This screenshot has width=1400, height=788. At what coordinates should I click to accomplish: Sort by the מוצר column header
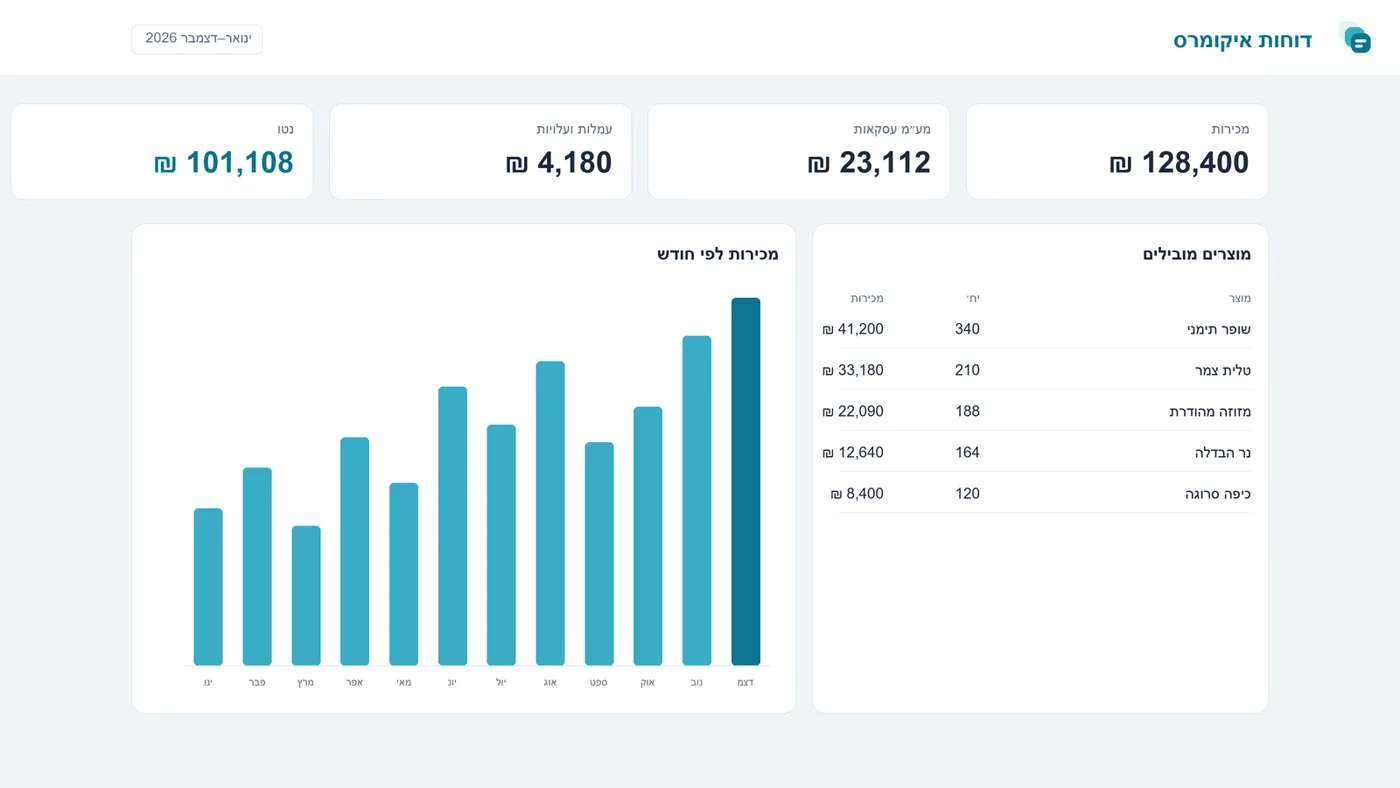point(1240,298)
